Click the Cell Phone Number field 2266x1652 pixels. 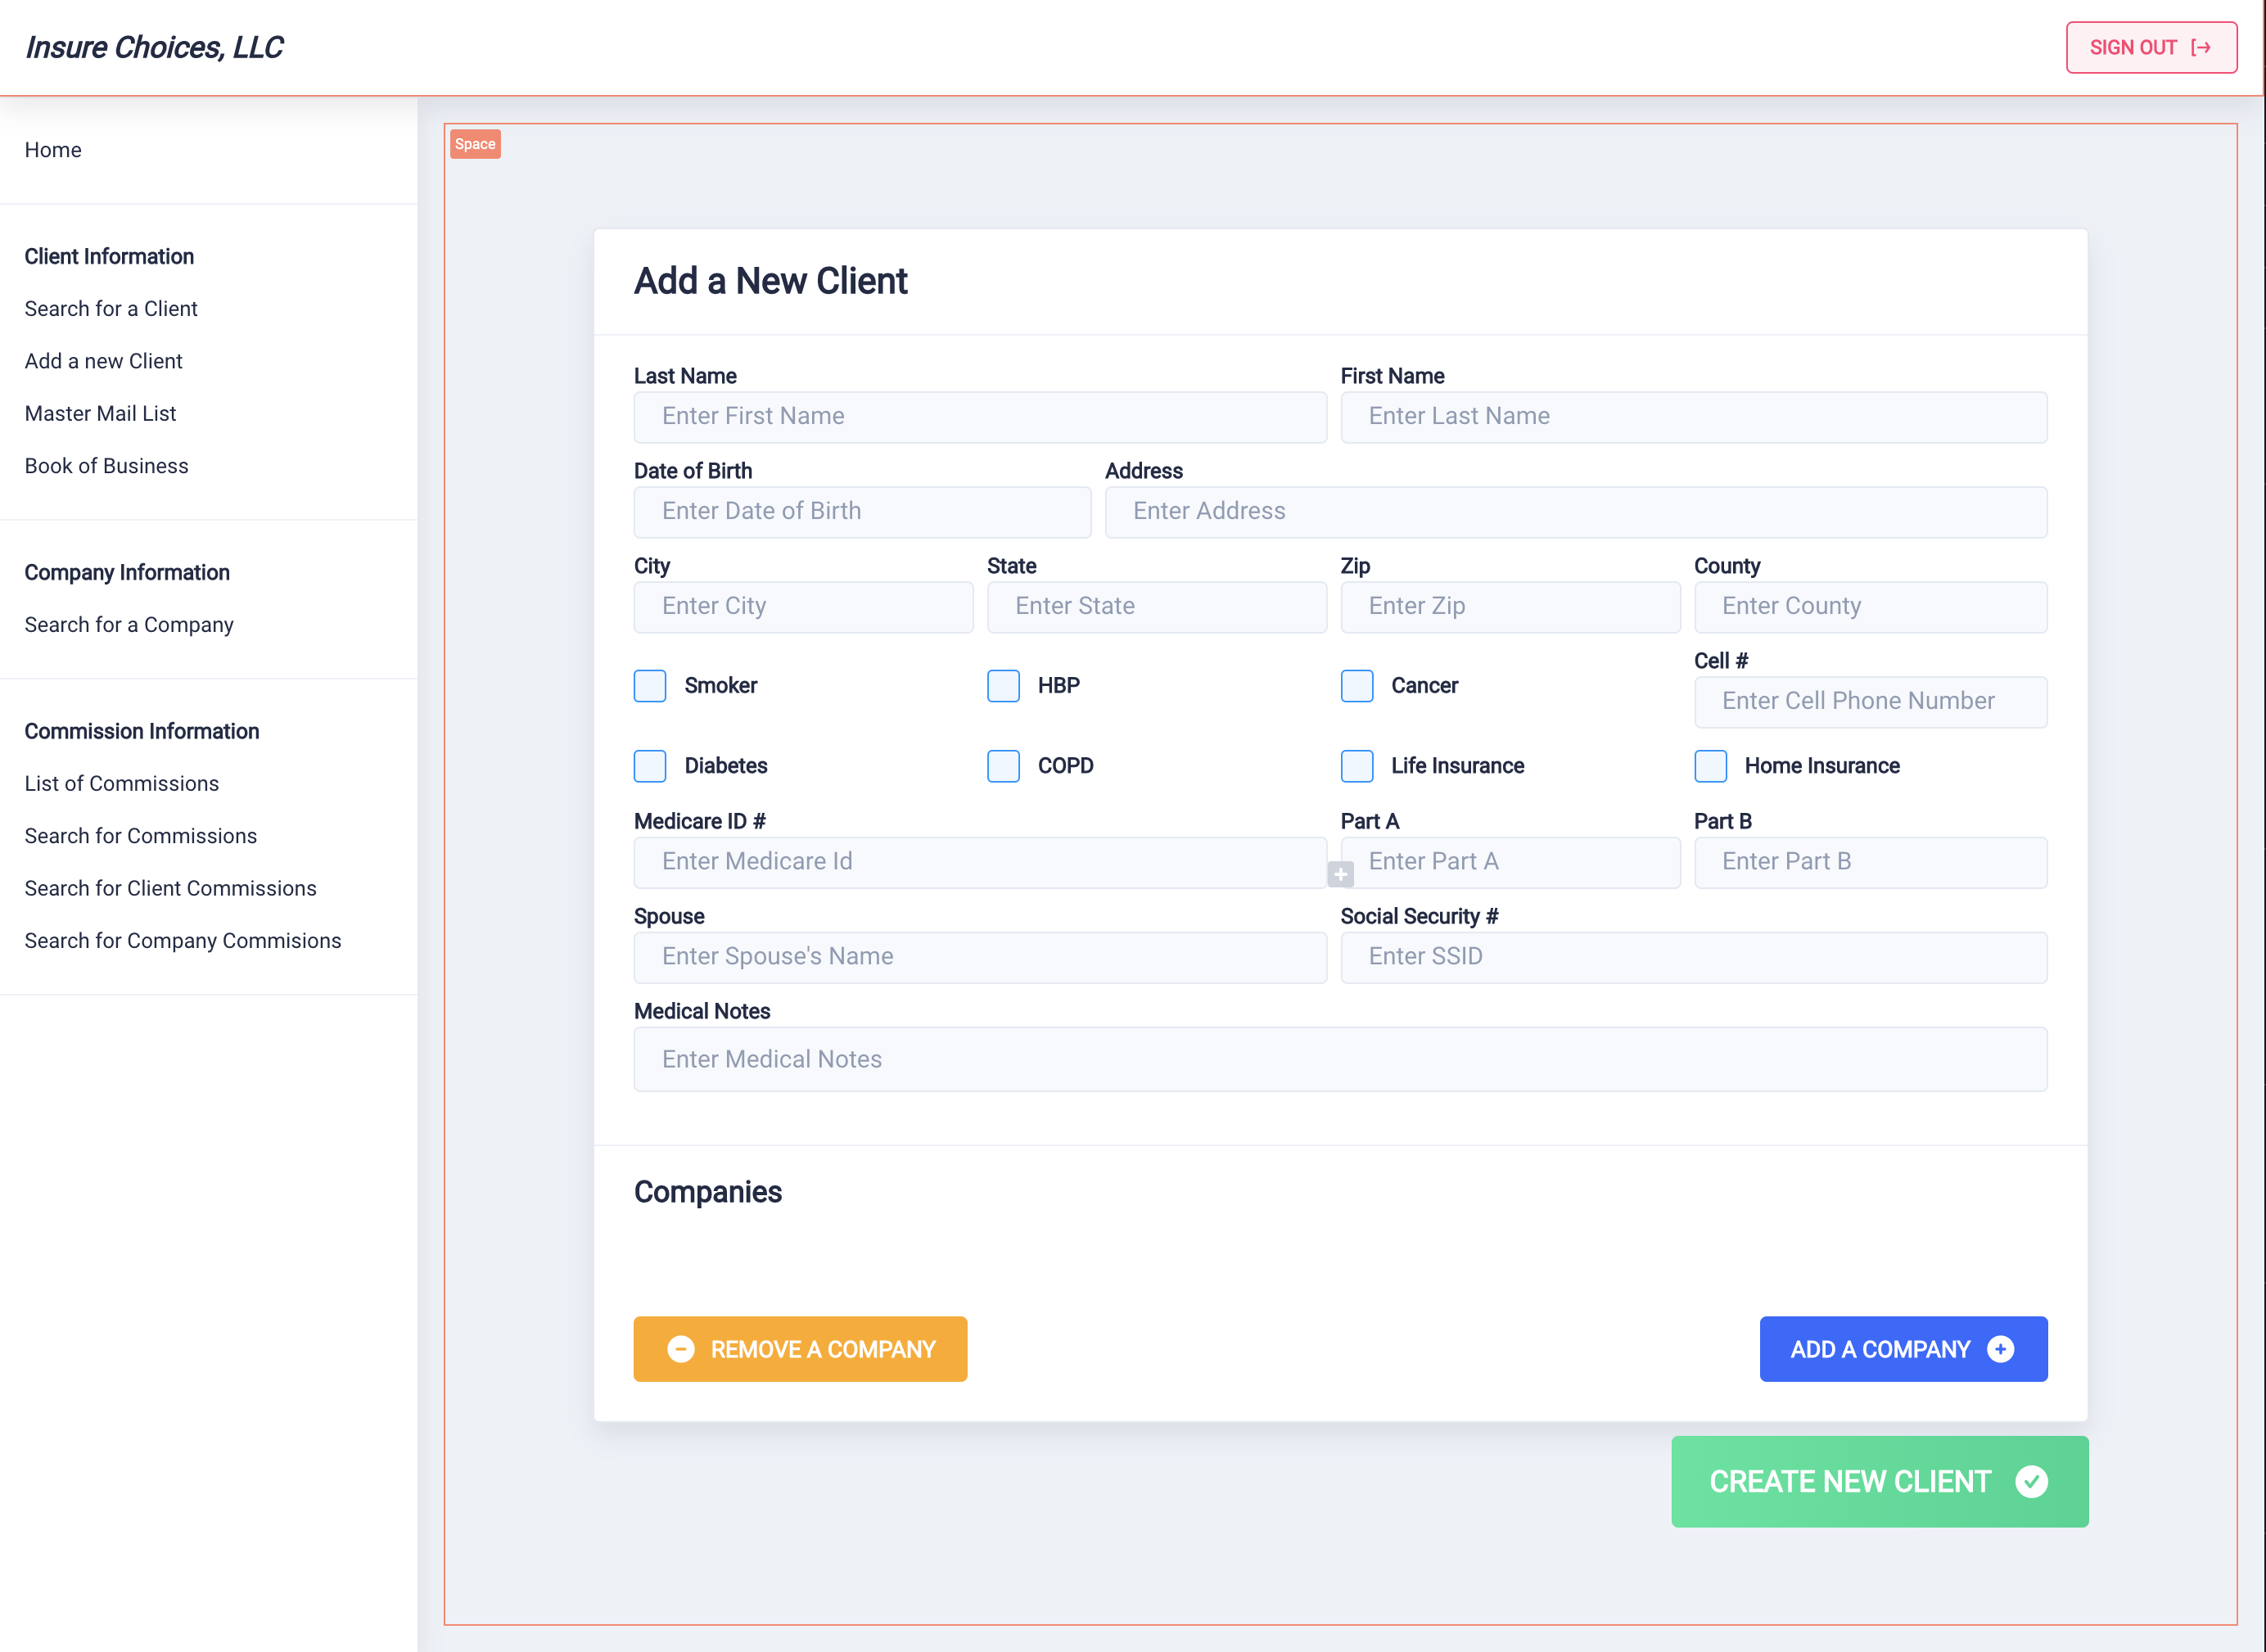1870,702
